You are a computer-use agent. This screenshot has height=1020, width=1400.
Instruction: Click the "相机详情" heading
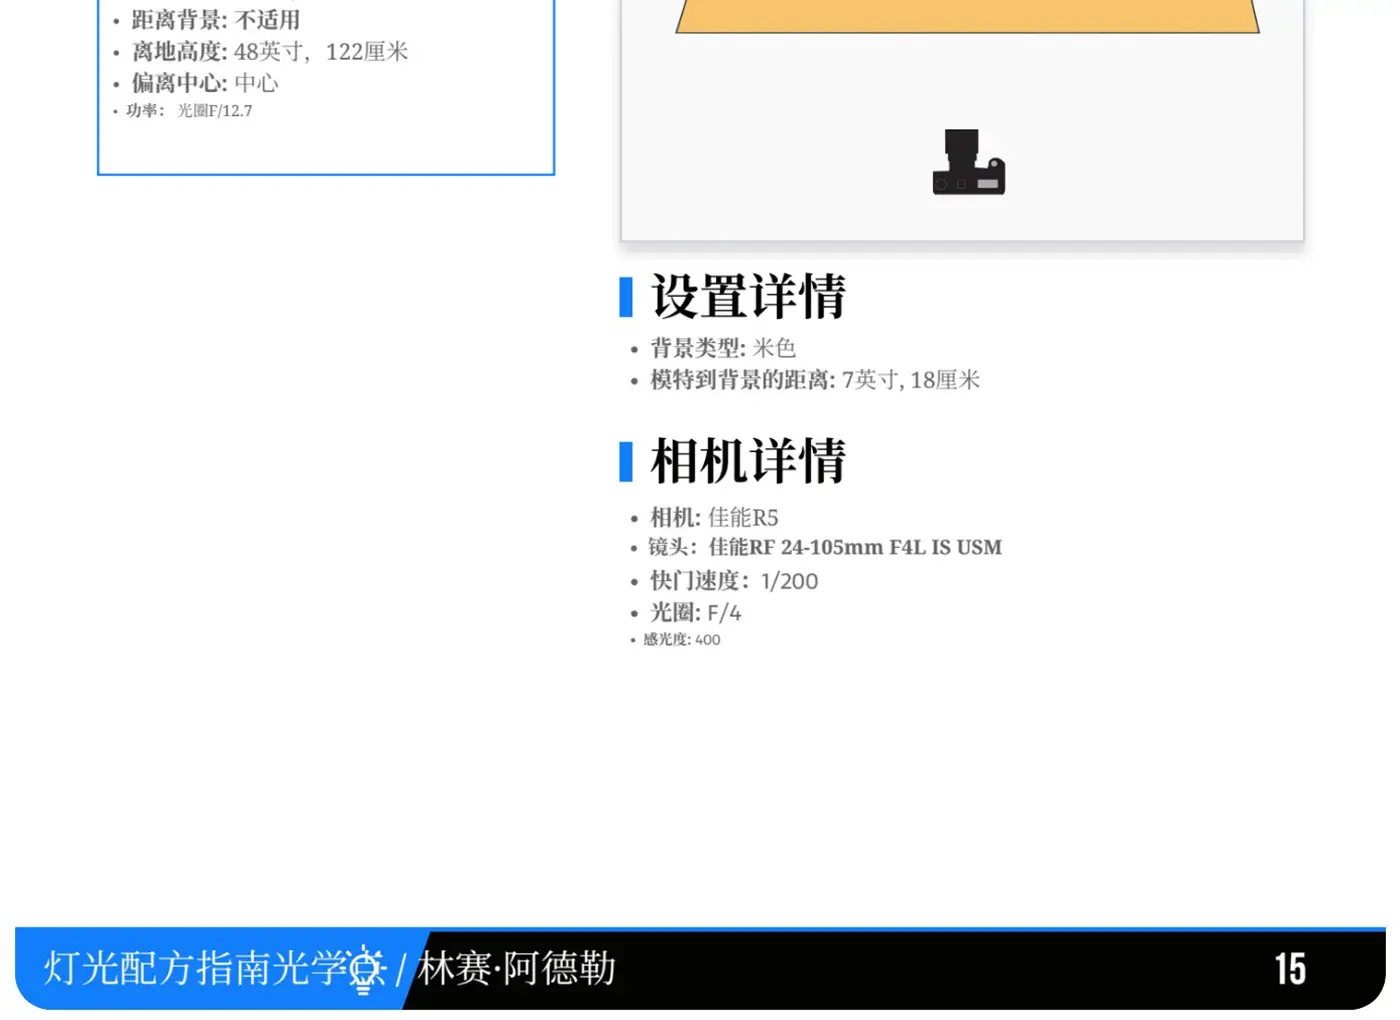pyautogui.click(x=748, y=462)
